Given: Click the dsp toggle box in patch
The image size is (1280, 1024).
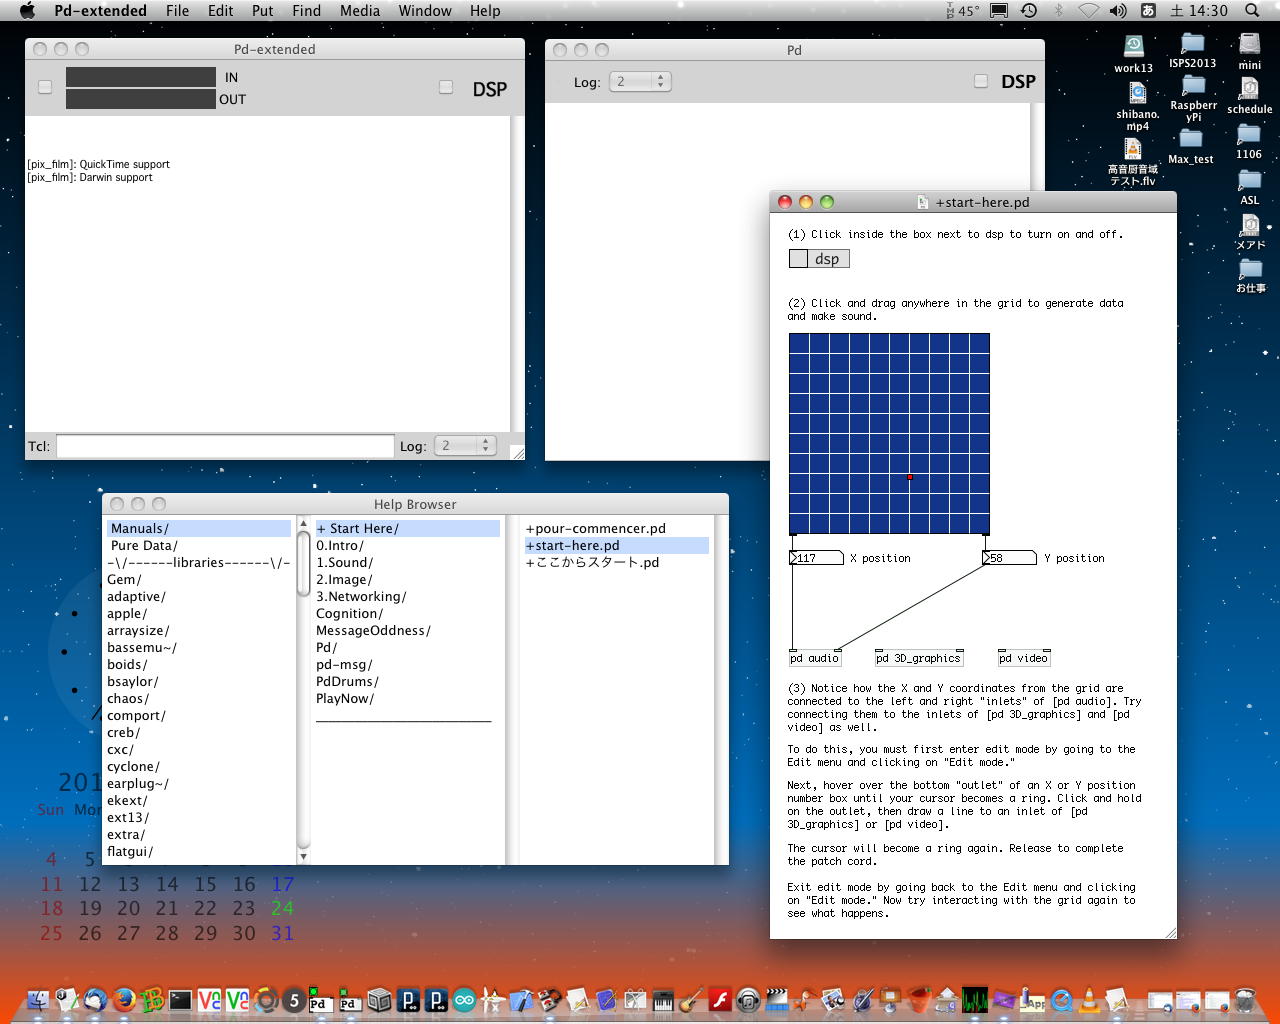Looking at the screenshot, I should pyautogui.click(x=798, y=259).
